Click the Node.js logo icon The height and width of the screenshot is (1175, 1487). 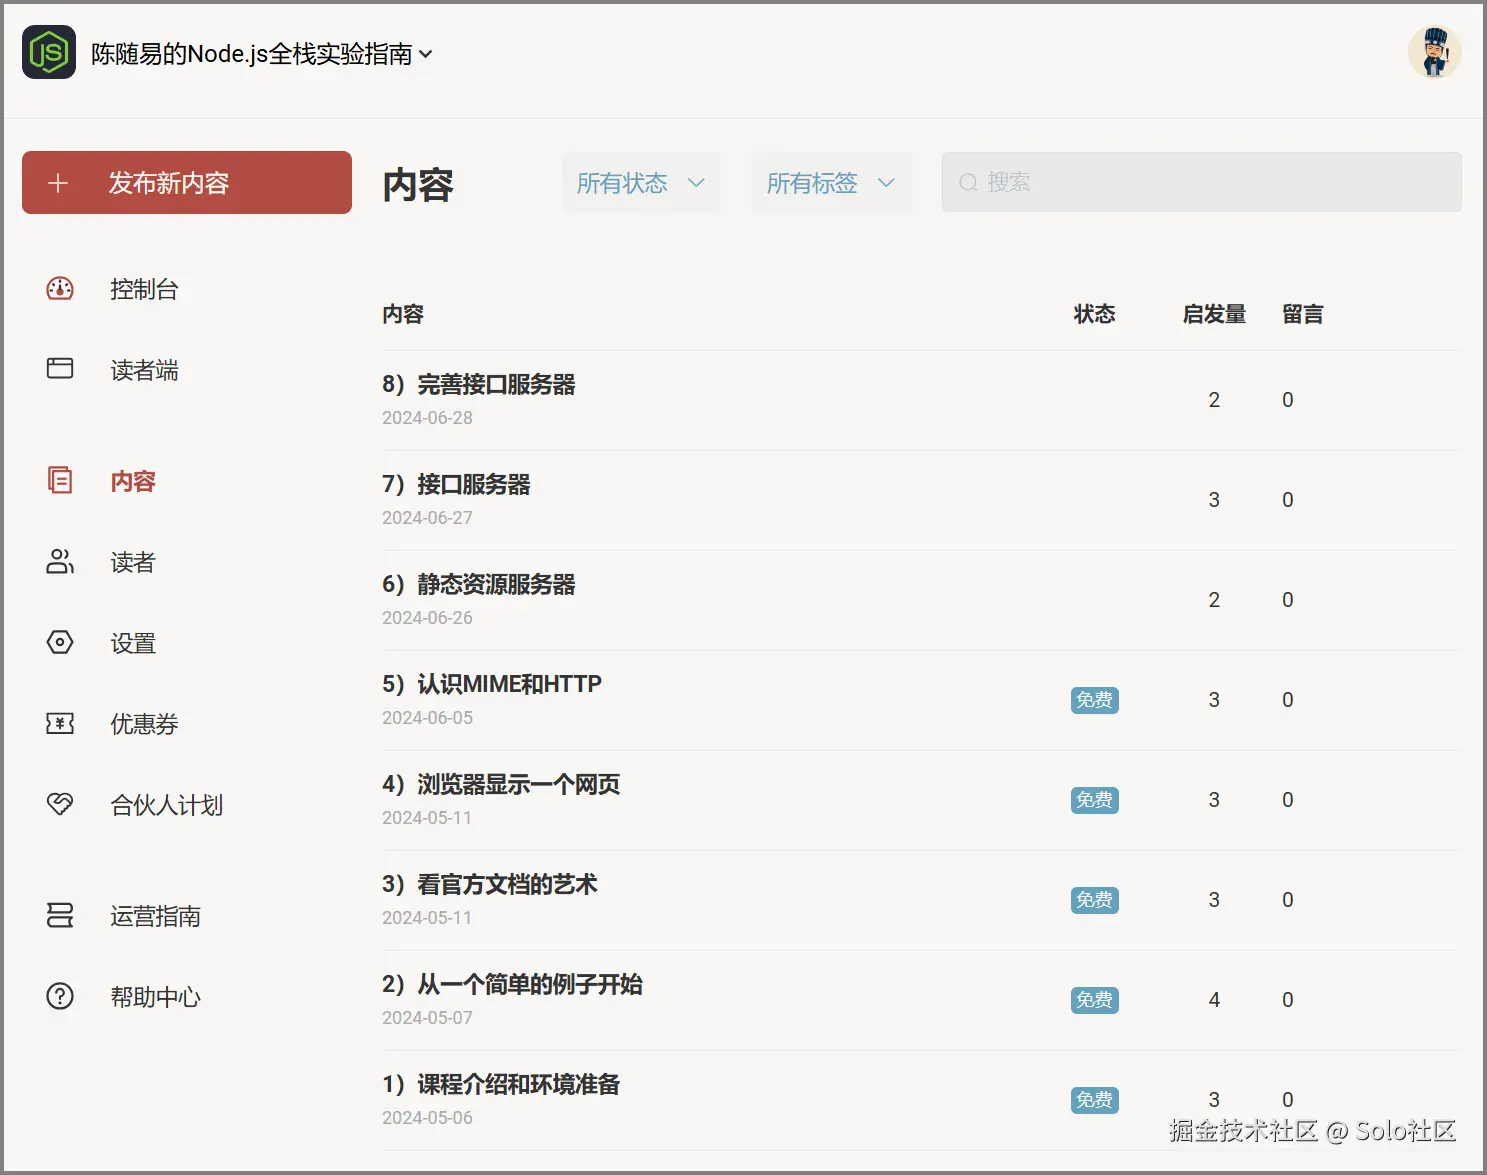click(x=49, y=52)
